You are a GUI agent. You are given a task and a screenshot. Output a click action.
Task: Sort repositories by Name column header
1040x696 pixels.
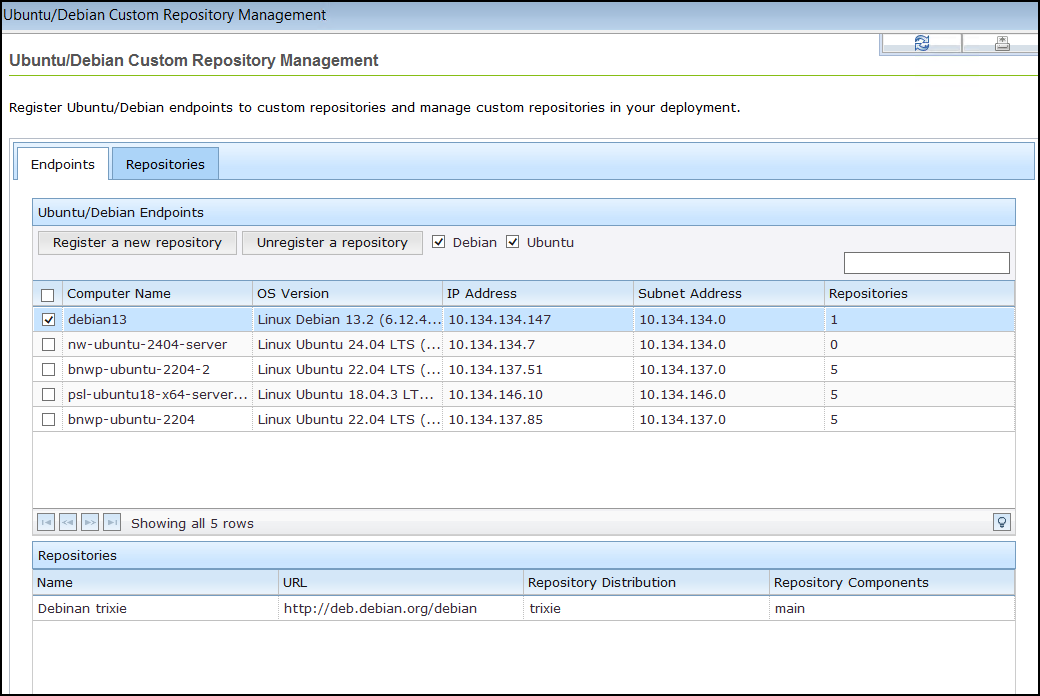click(x=155, y=583)
